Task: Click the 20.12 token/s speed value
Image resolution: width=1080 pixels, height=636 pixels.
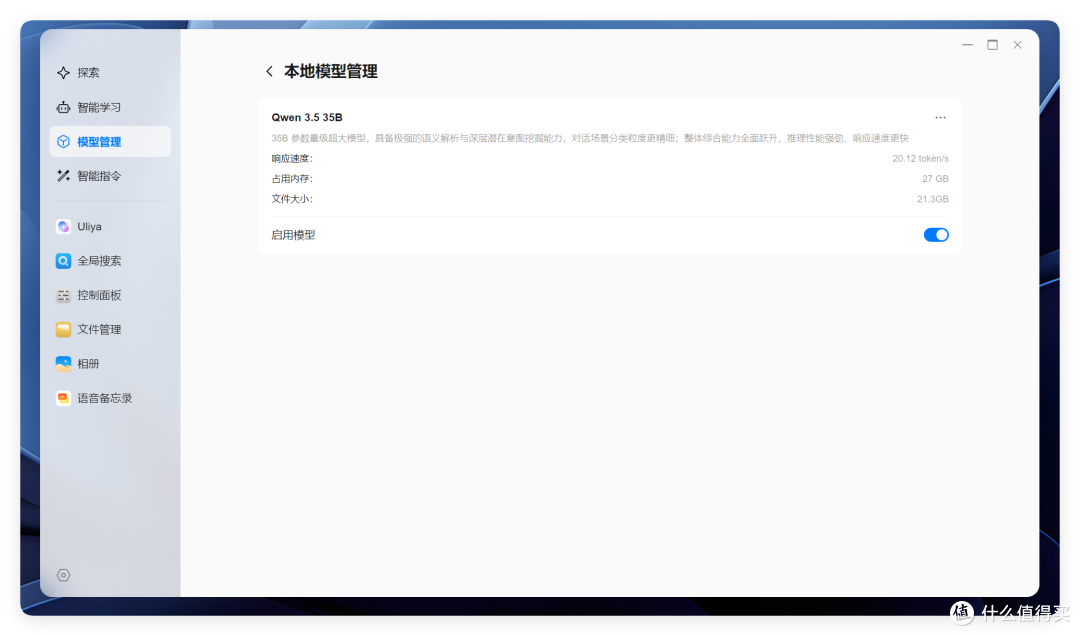Action: (x=920, y=158)
